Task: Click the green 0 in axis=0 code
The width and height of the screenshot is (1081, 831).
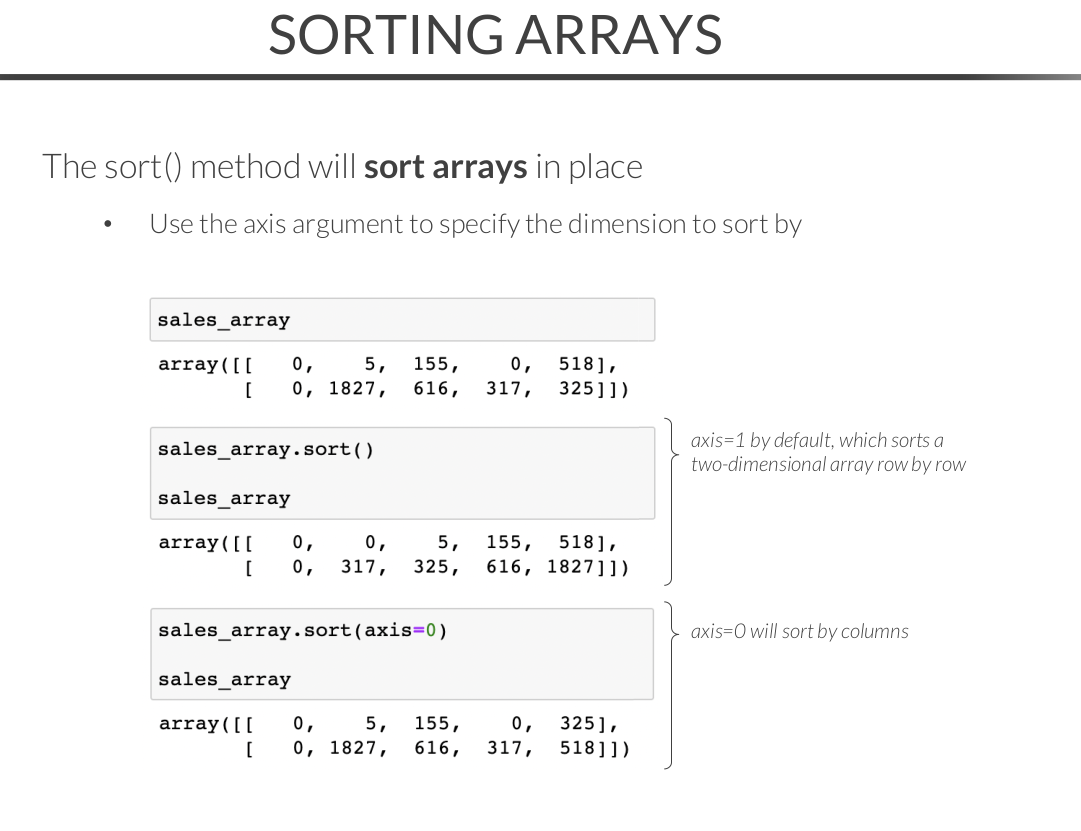Action: [431, 630]
